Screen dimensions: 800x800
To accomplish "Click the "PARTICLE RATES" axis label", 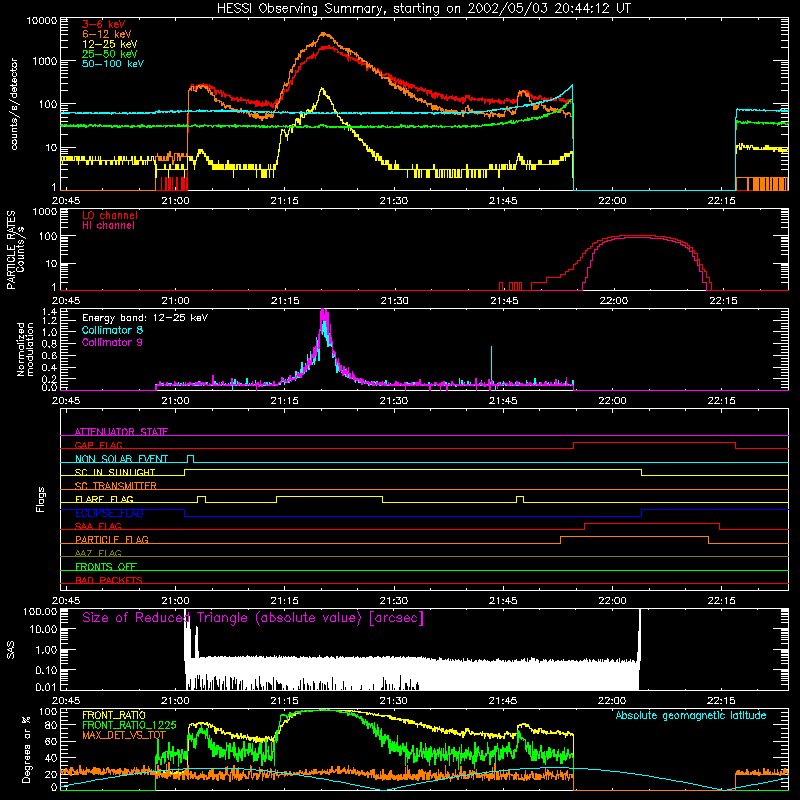I will coord(11,250).
